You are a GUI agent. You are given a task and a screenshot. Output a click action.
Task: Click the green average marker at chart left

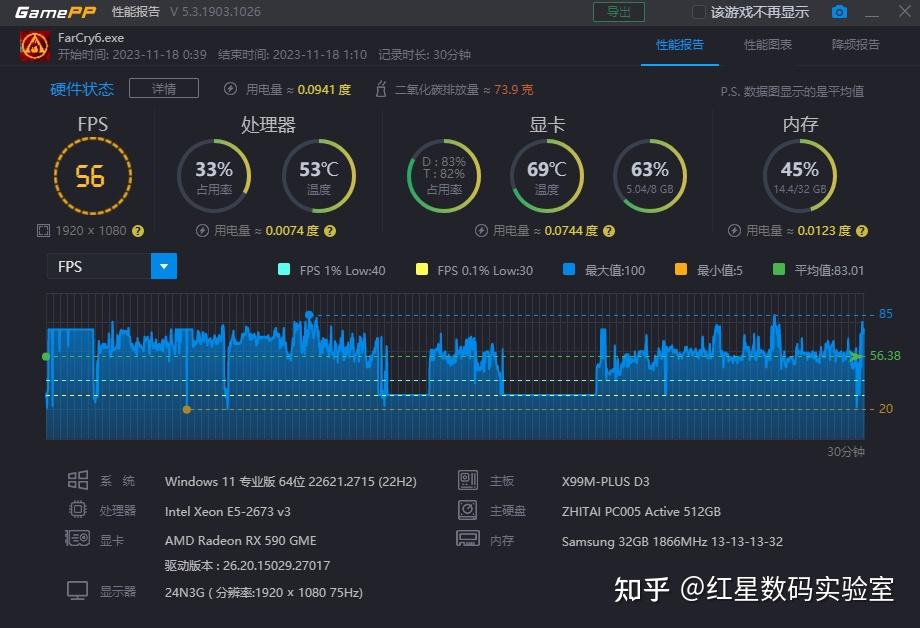pyautogui.click(x=46, y=356)
